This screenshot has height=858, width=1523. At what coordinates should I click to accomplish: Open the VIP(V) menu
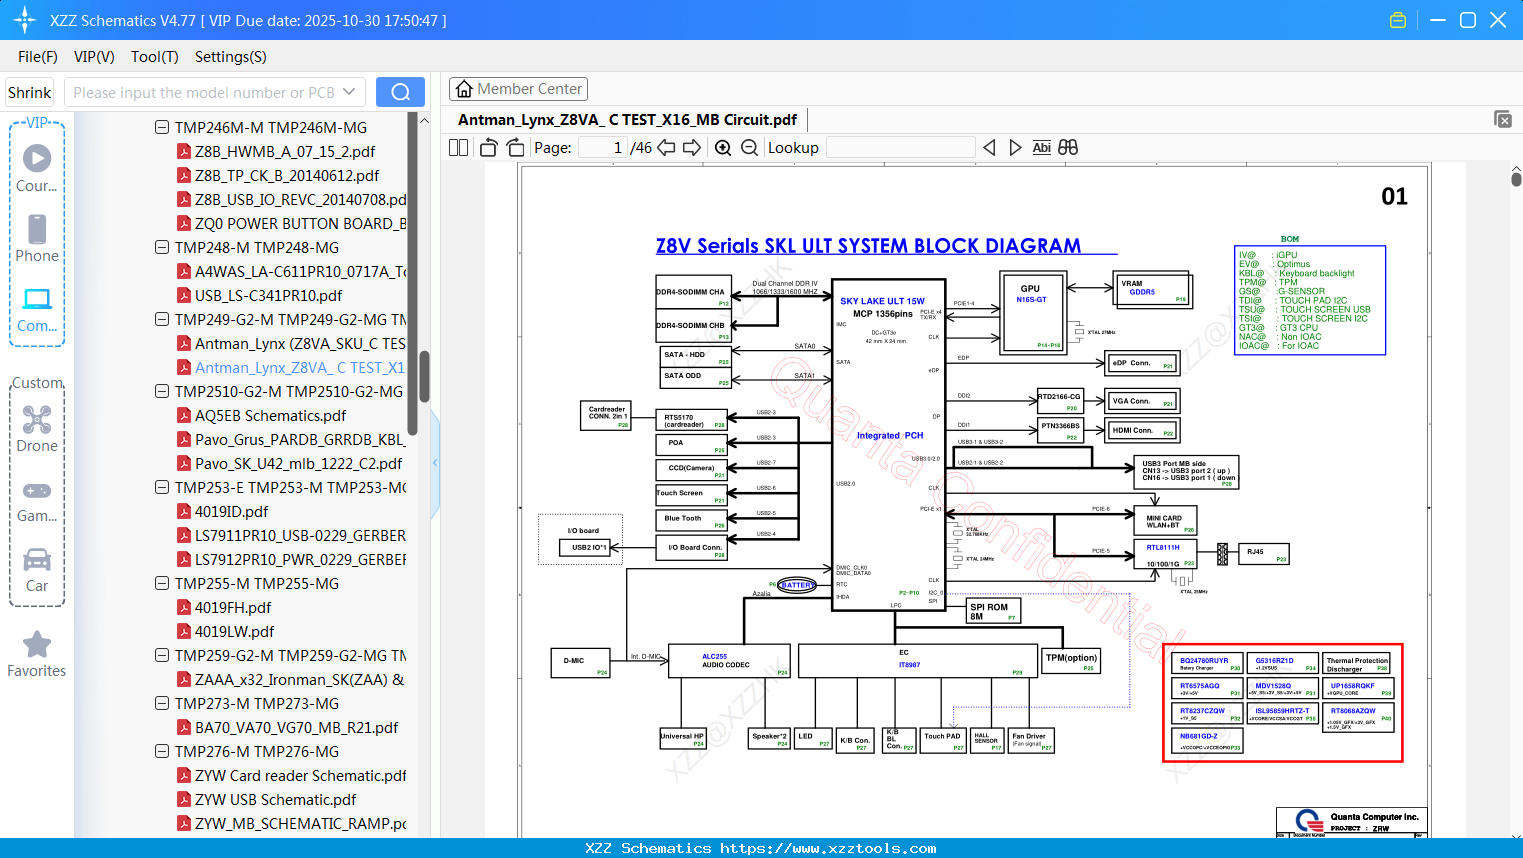click(x=94, y=57)
